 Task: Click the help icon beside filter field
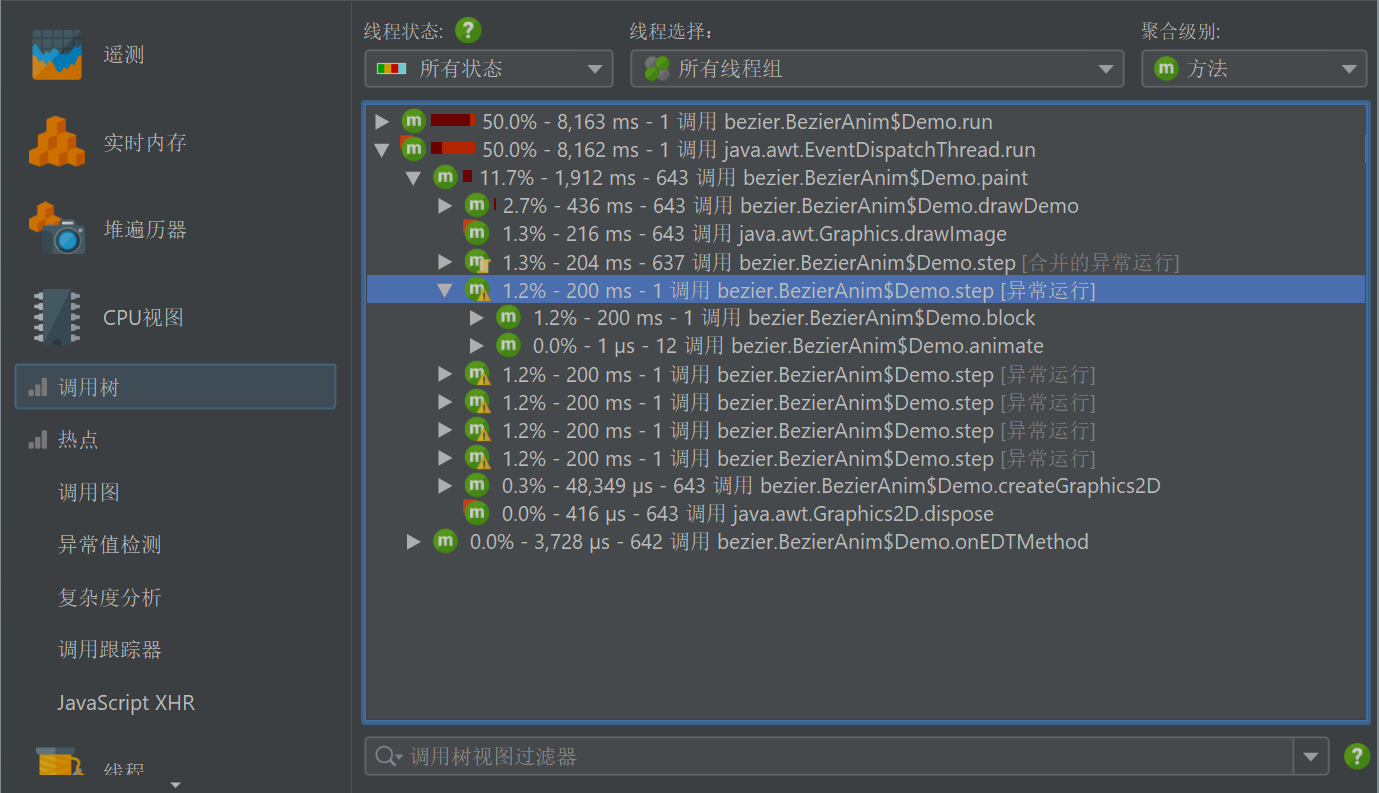pos(1356,756)
